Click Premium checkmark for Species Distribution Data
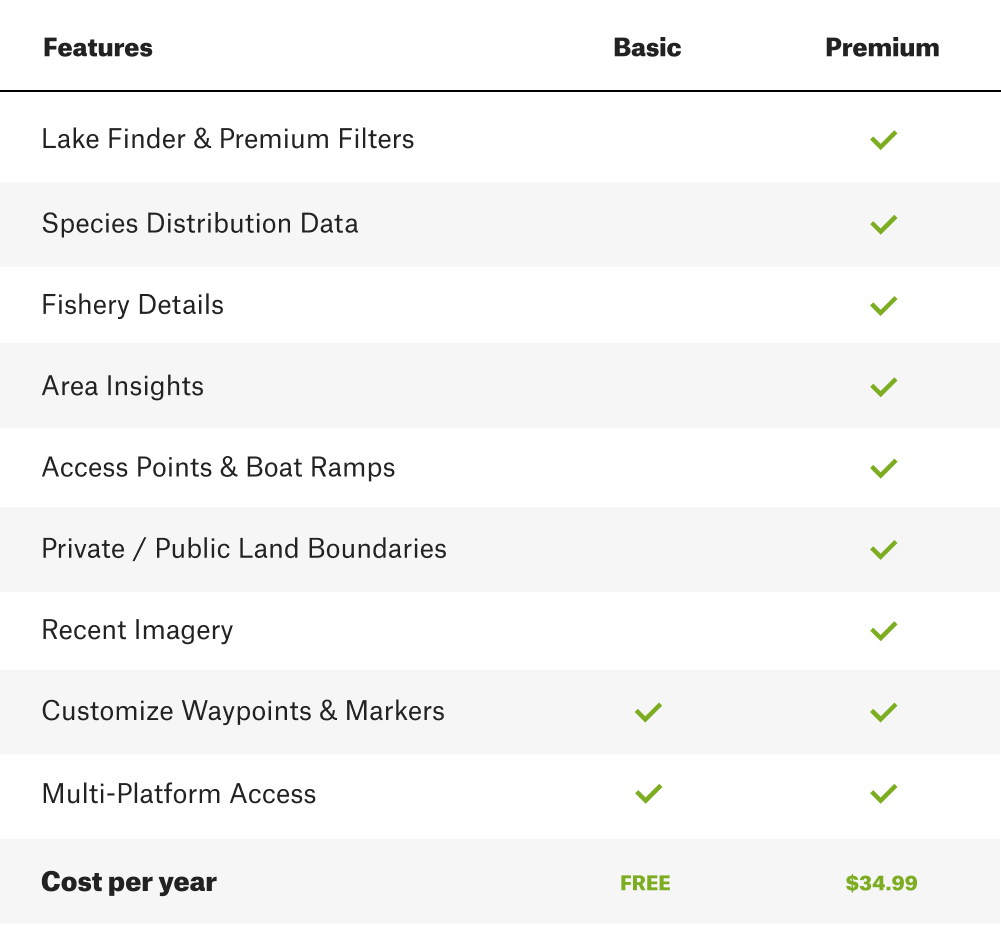 [883, 224]
